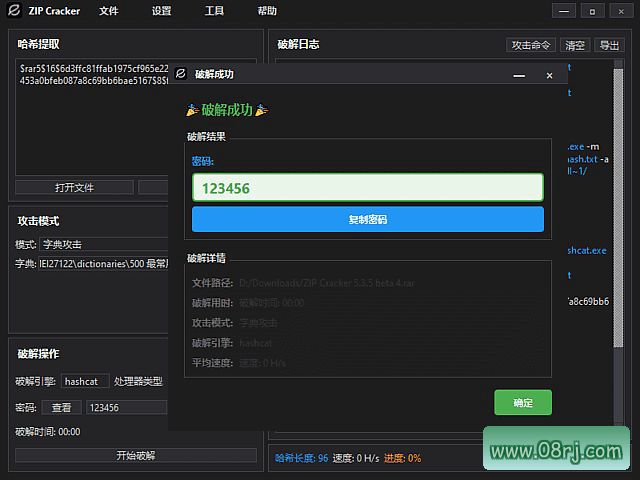Screen dimensions: 640x480
Task: Click the 哈希长度: 96 status text
Action: 301,458
